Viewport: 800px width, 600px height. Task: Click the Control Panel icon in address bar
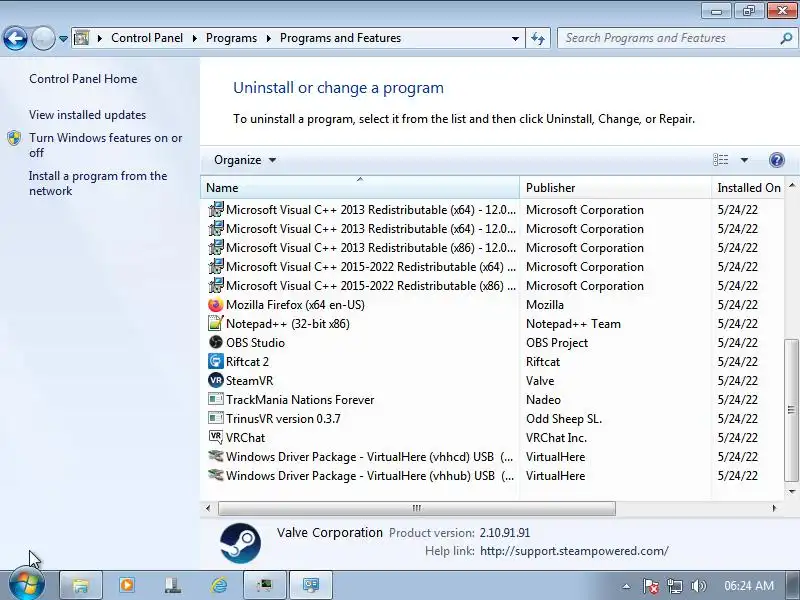(x=82, y=38)
